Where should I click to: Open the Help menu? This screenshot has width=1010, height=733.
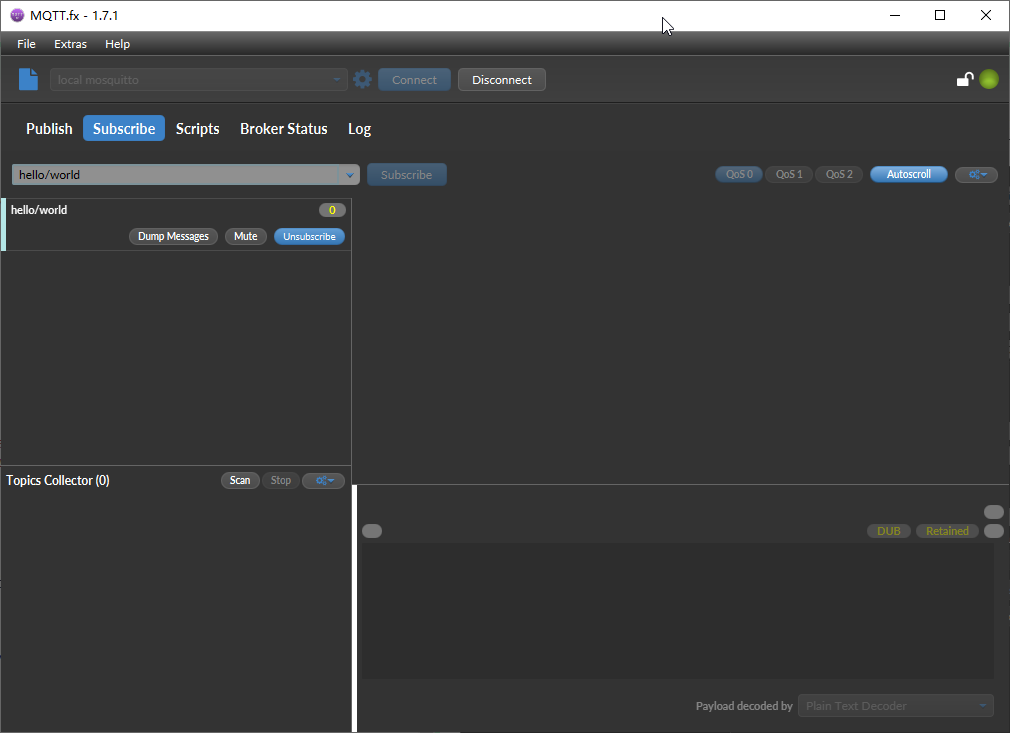(x=117, y=44)
